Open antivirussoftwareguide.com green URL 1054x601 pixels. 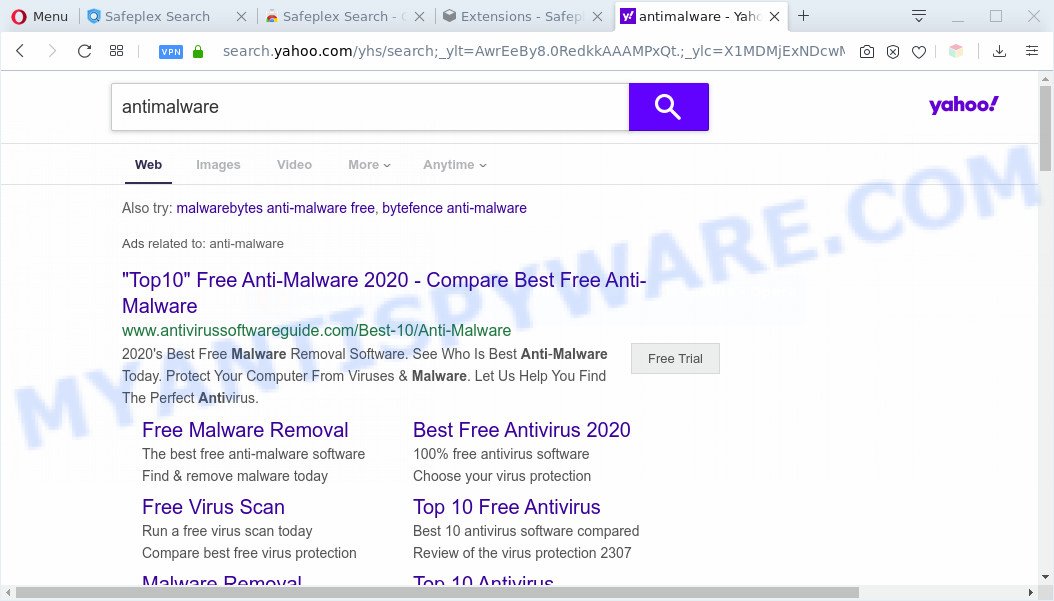(317, 331)
